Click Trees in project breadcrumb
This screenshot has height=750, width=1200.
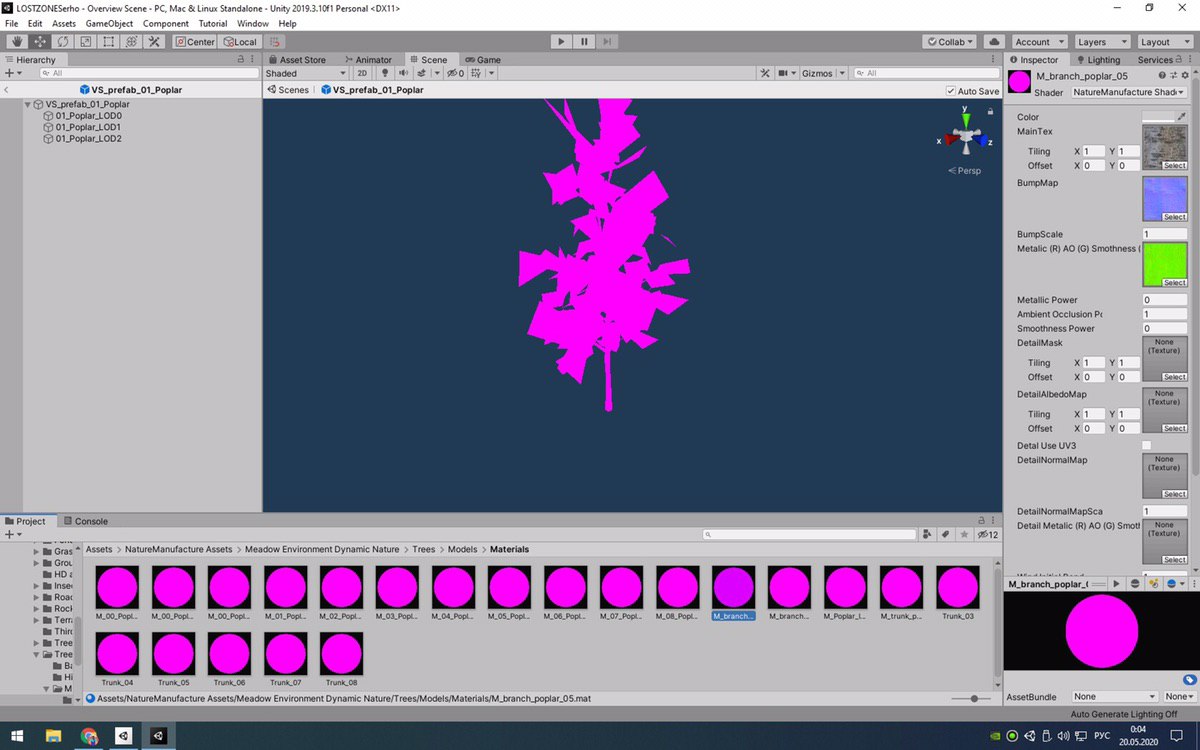click(x=424, y=549)
